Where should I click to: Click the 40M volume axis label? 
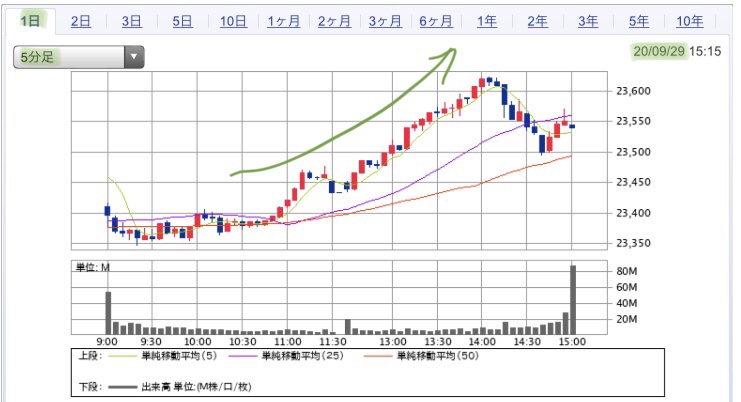click(627, 303)
